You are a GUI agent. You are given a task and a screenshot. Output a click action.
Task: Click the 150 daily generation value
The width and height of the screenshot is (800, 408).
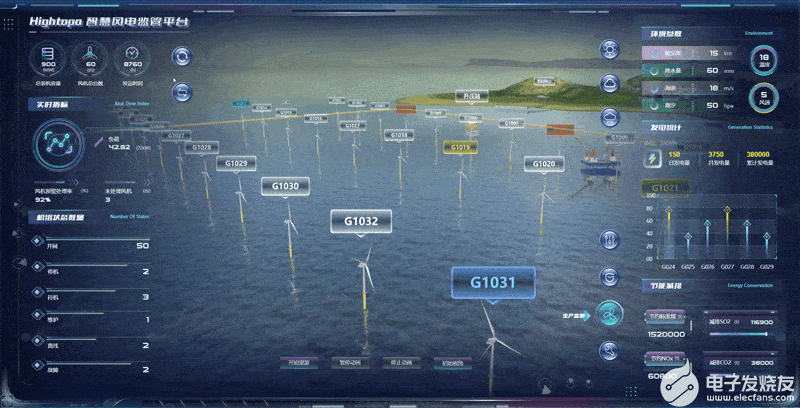pyautogui.click(x=674, y=155)
